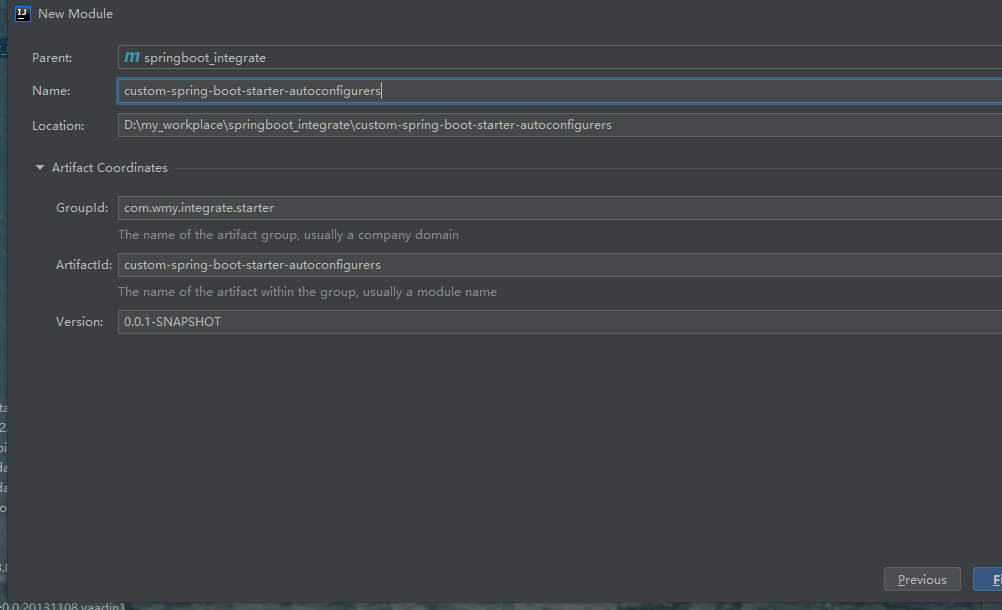This screenshot has height=610, width=1002.
Task: Click the 'Artifact Coordinates' heading text
Action: coord(110,167)
